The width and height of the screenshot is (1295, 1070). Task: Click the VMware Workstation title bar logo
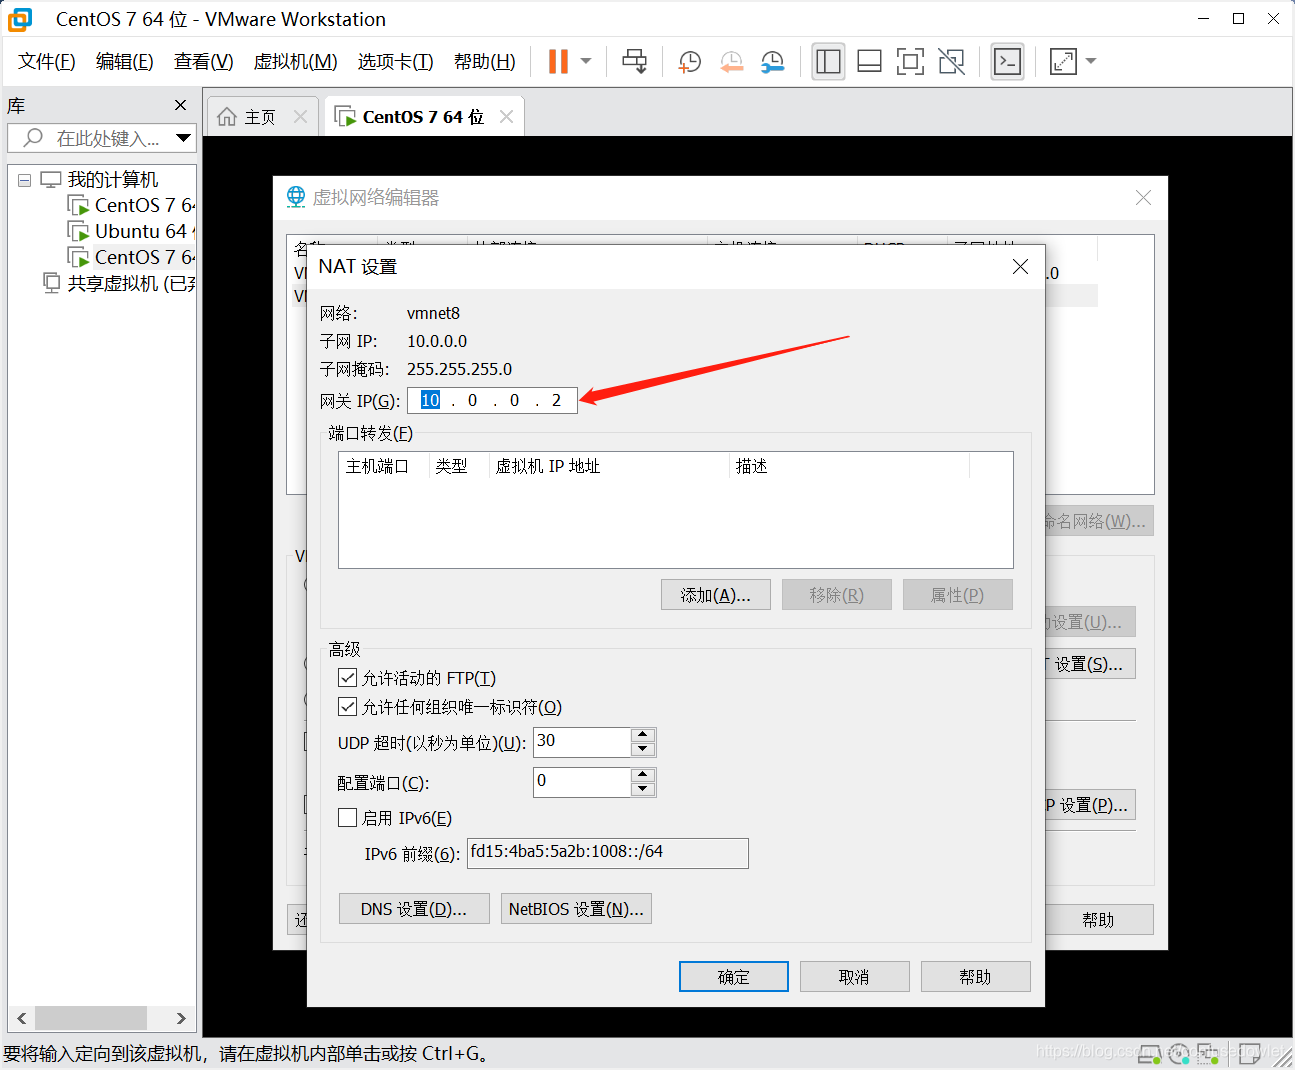(x=20, y=19)
